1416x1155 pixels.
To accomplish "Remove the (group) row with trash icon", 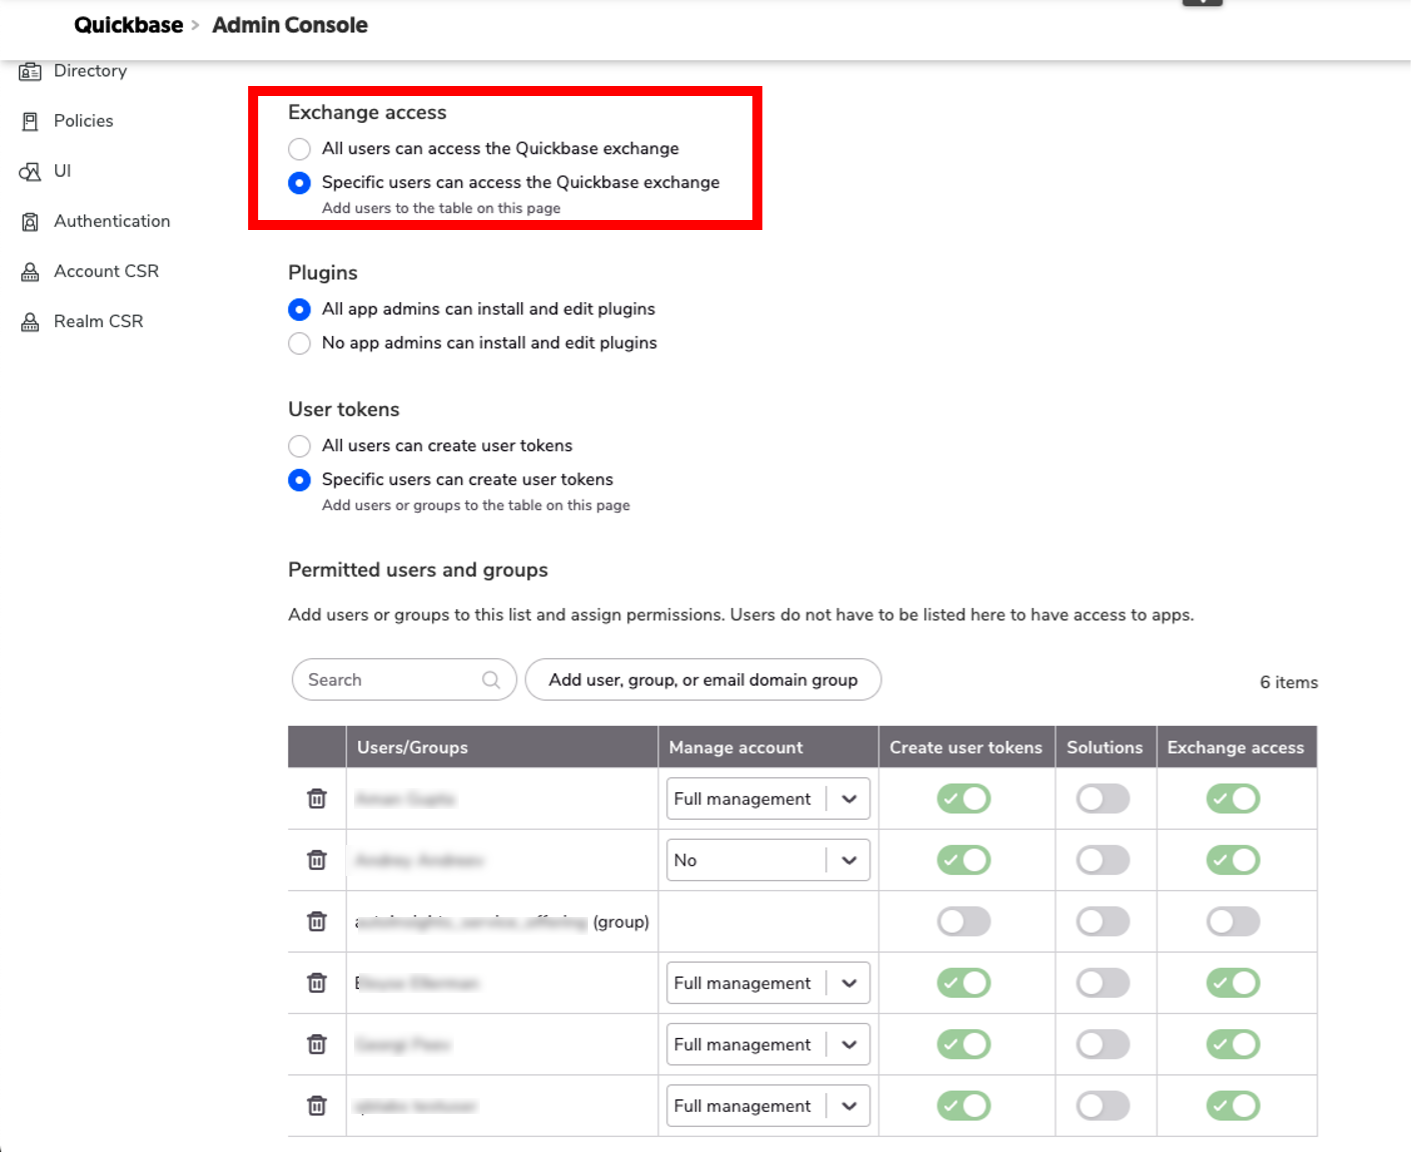I will coord(317,922).
